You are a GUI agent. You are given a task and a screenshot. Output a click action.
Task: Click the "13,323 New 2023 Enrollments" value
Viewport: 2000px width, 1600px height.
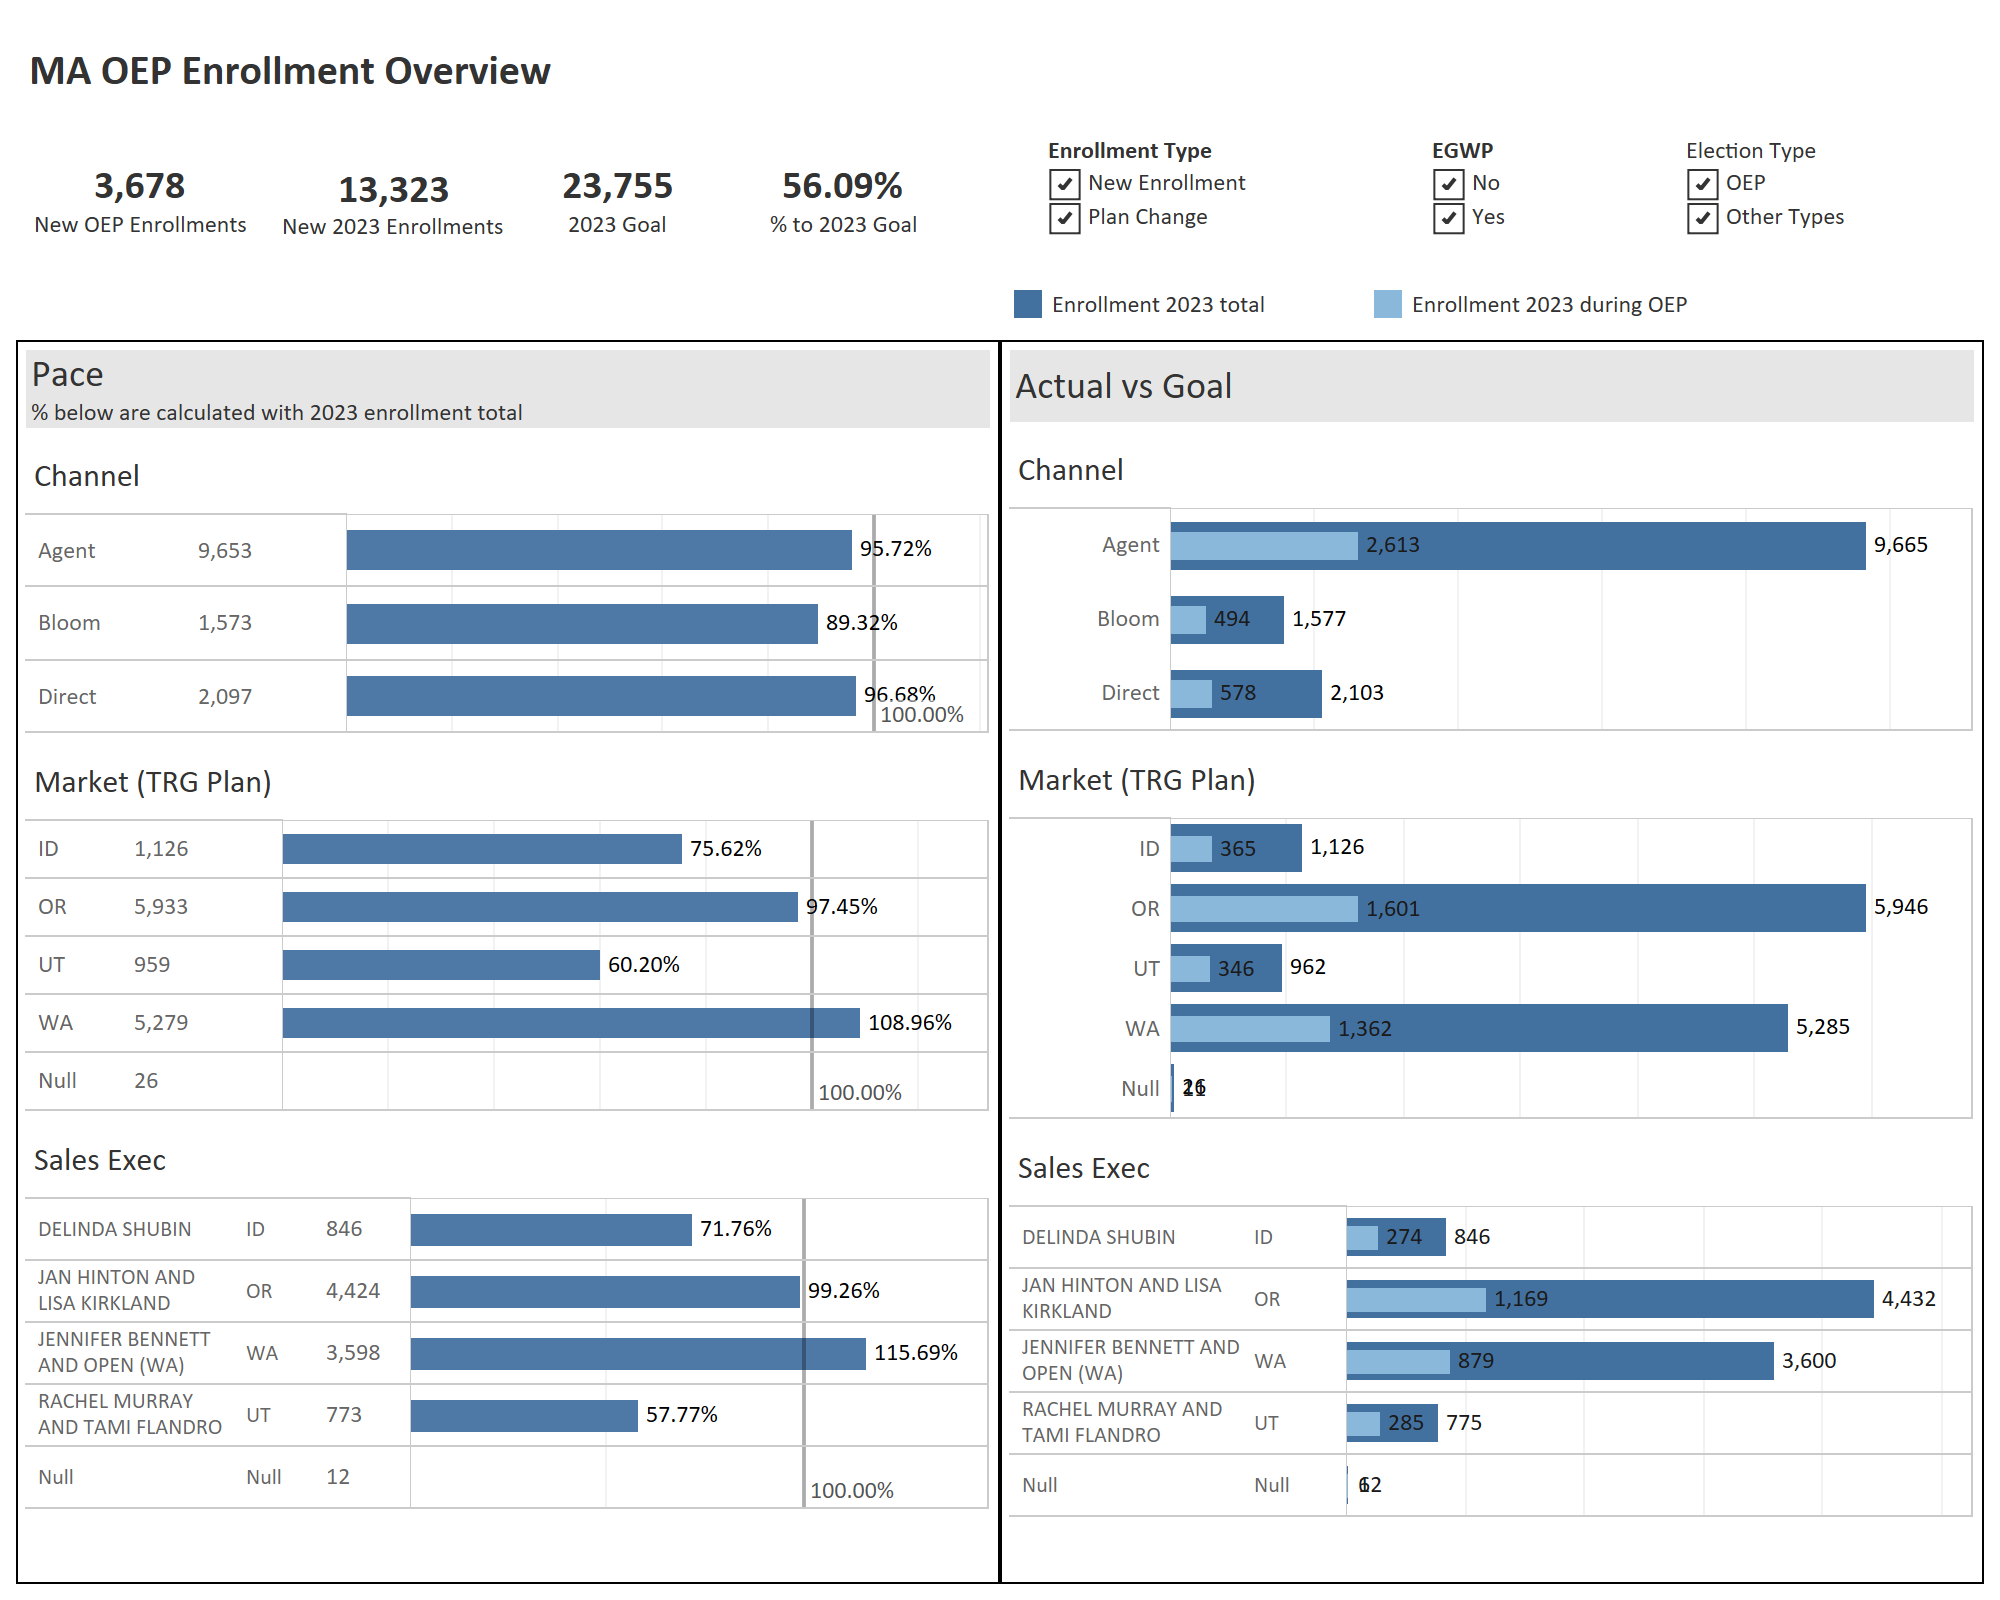(x=394, y=200)
